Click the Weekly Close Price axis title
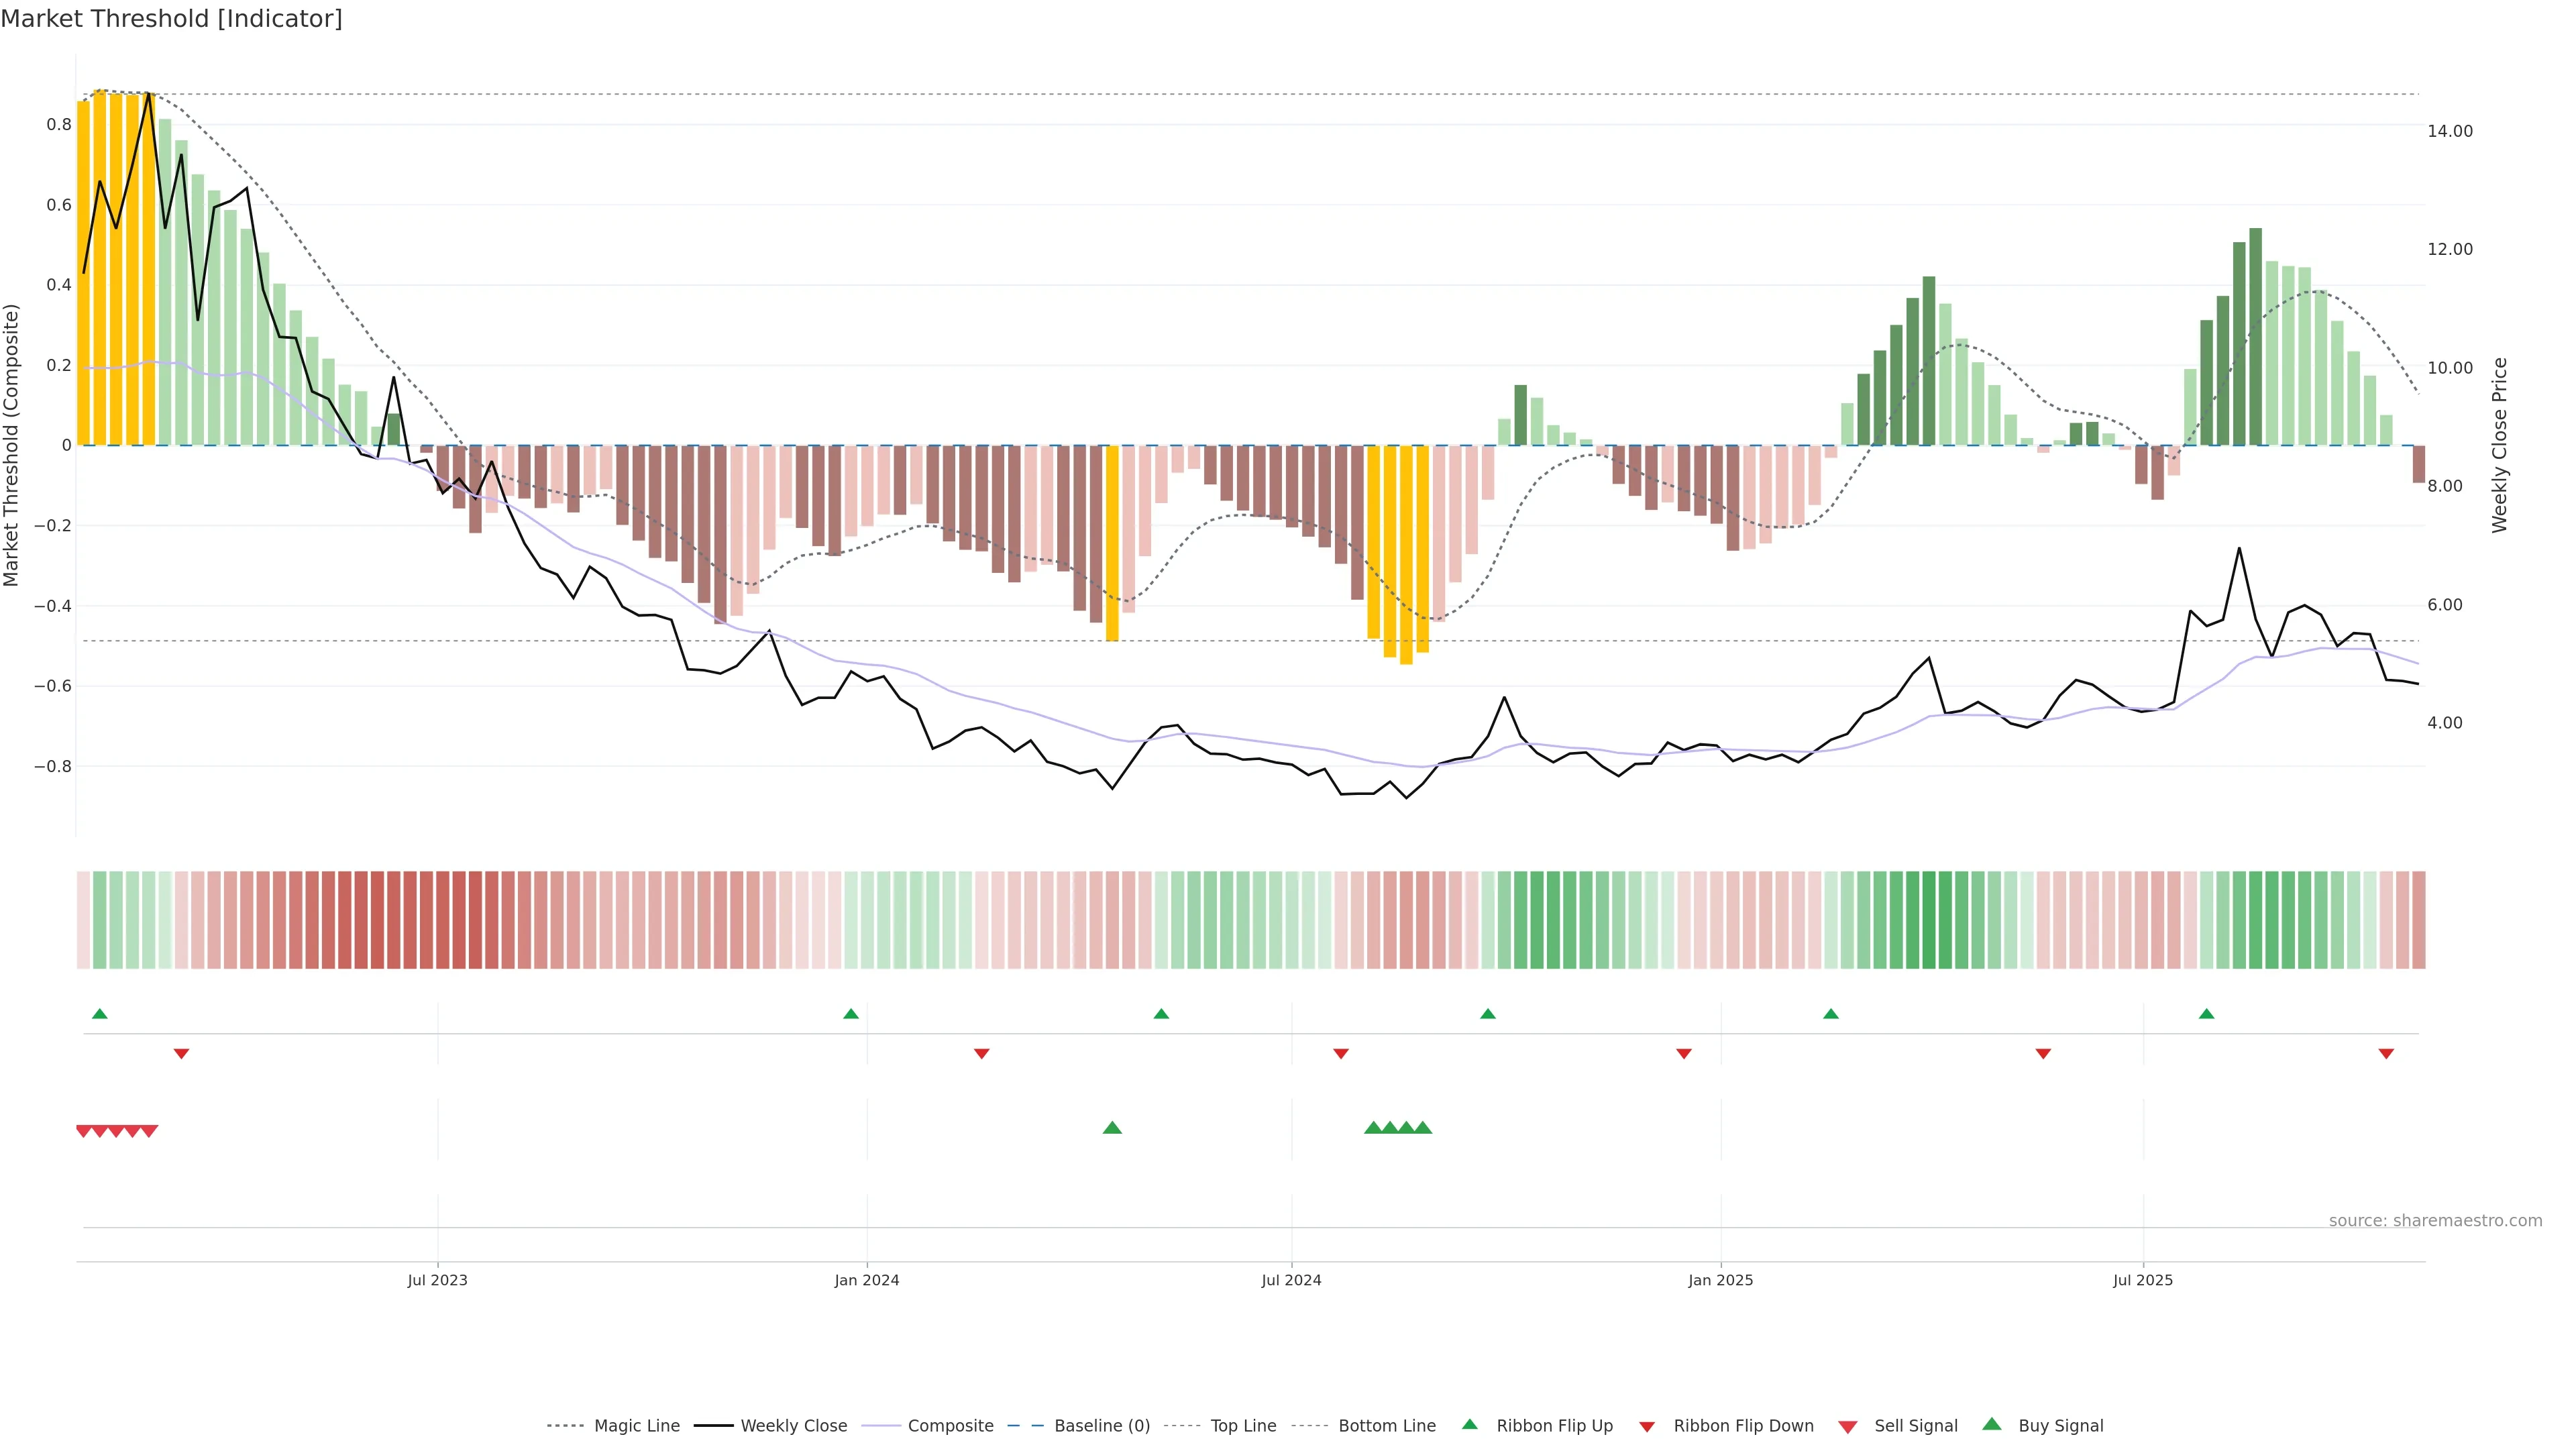This screenshot has width=2576, height=1449. 2500,445
